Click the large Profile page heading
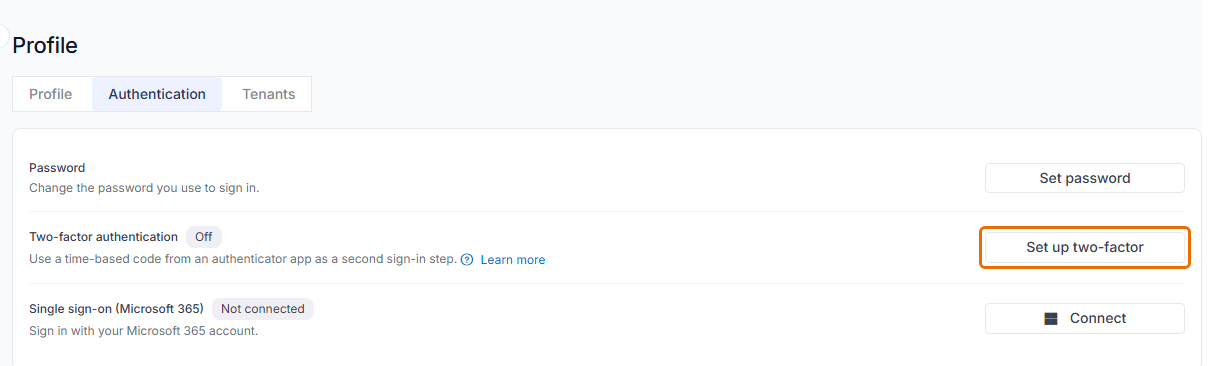 tap(45, 45)
